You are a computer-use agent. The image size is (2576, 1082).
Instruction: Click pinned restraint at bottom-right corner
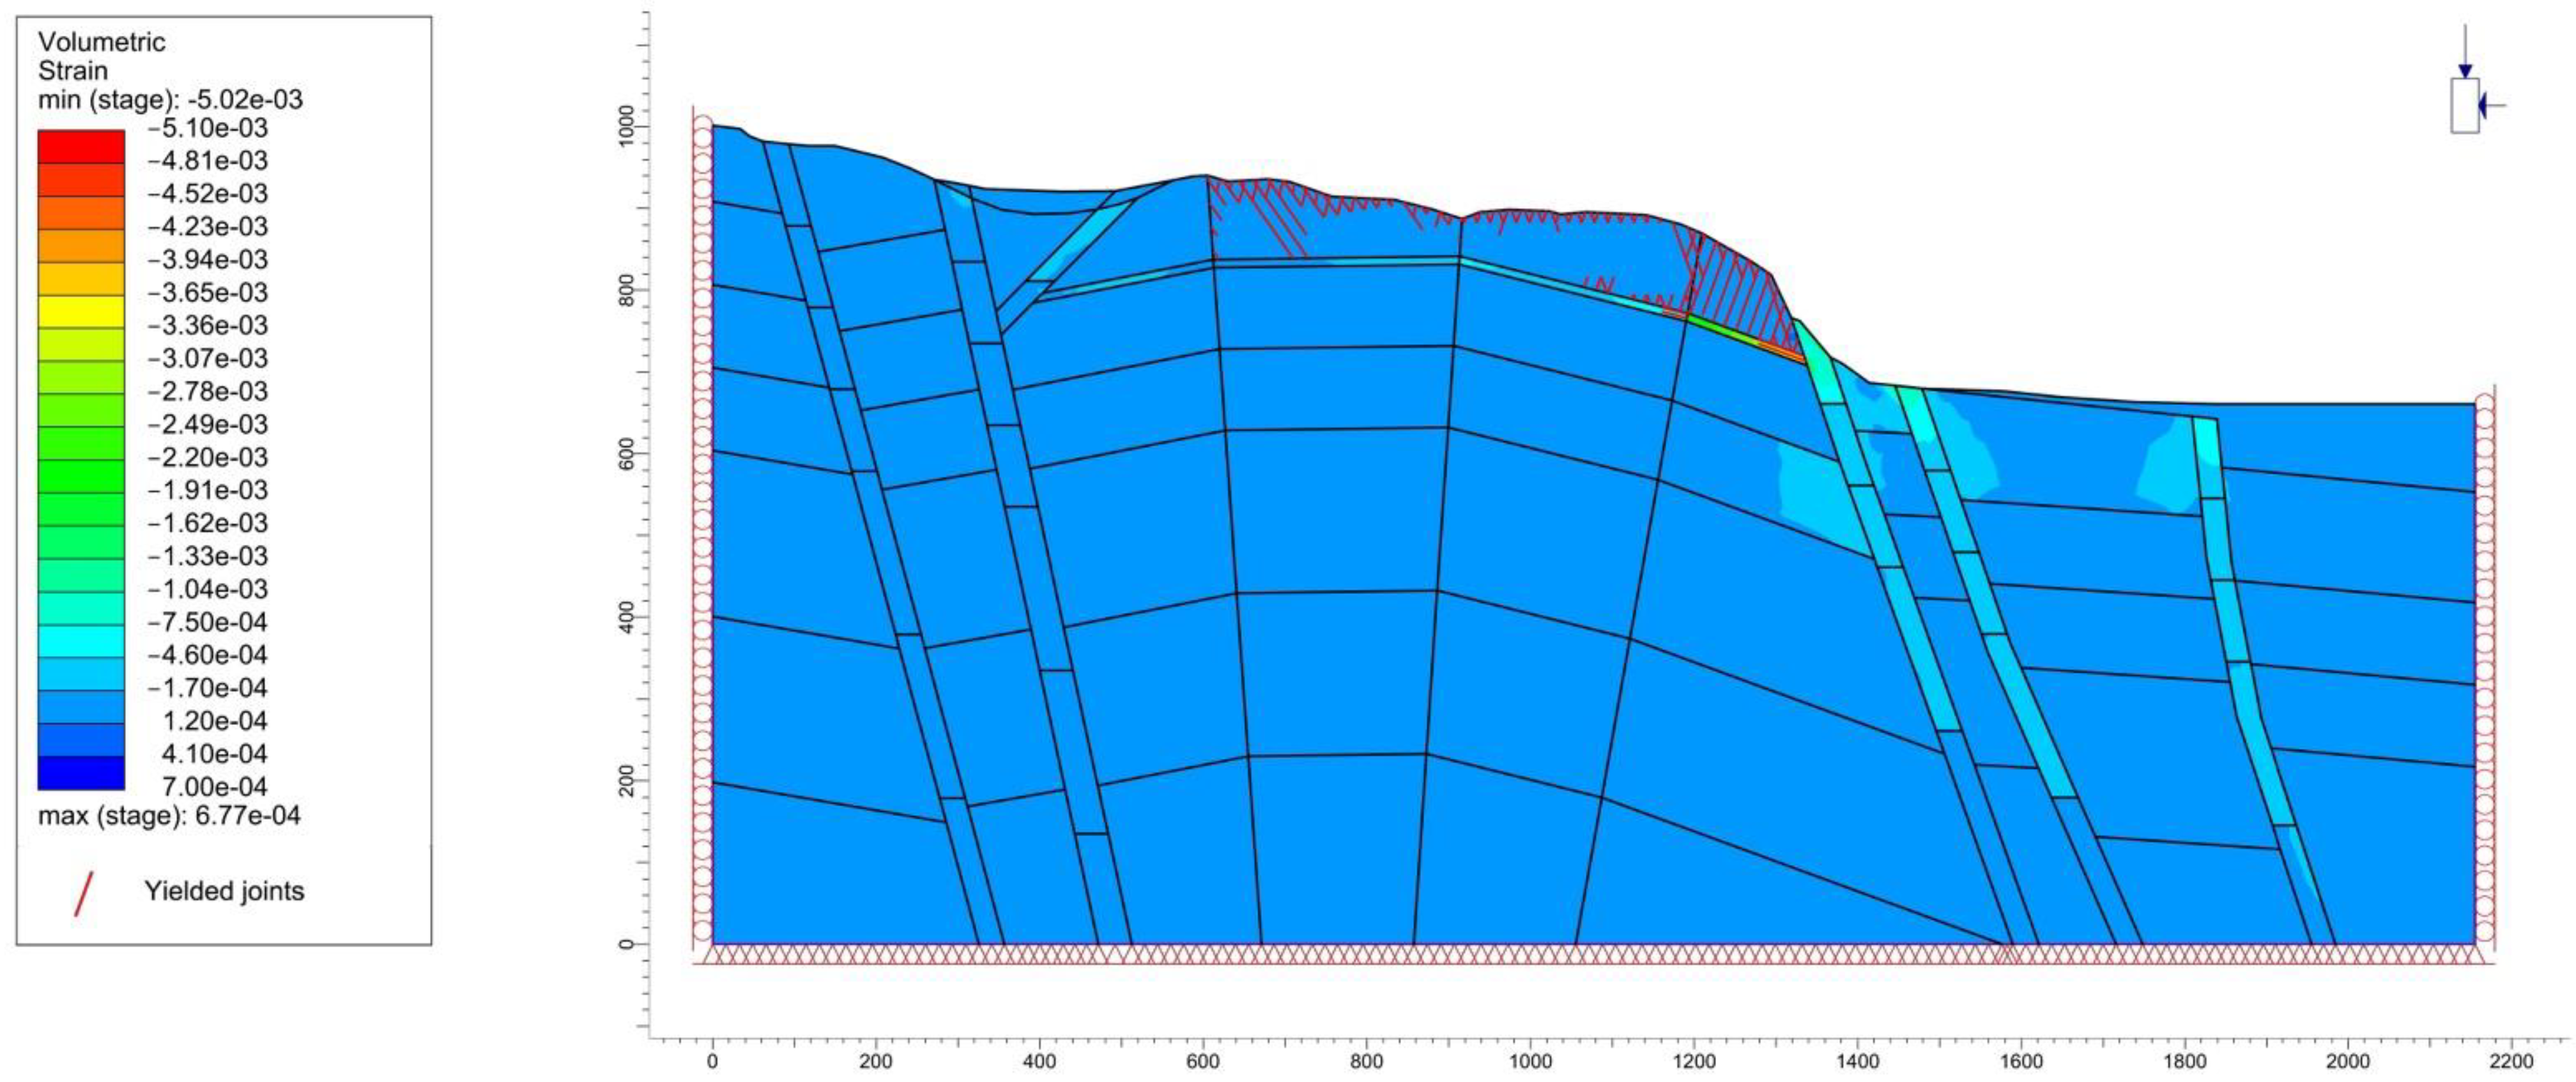tap(2476, 955)
